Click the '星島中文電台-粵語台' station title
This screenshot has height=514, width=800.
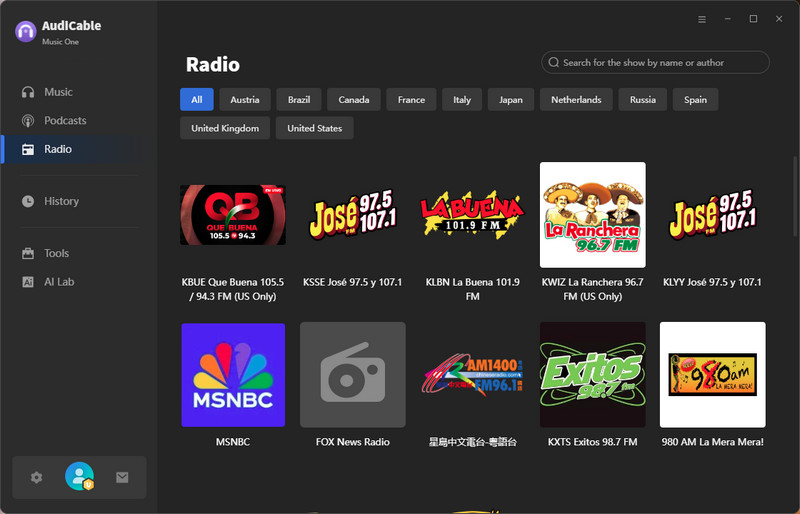point(472,442)
